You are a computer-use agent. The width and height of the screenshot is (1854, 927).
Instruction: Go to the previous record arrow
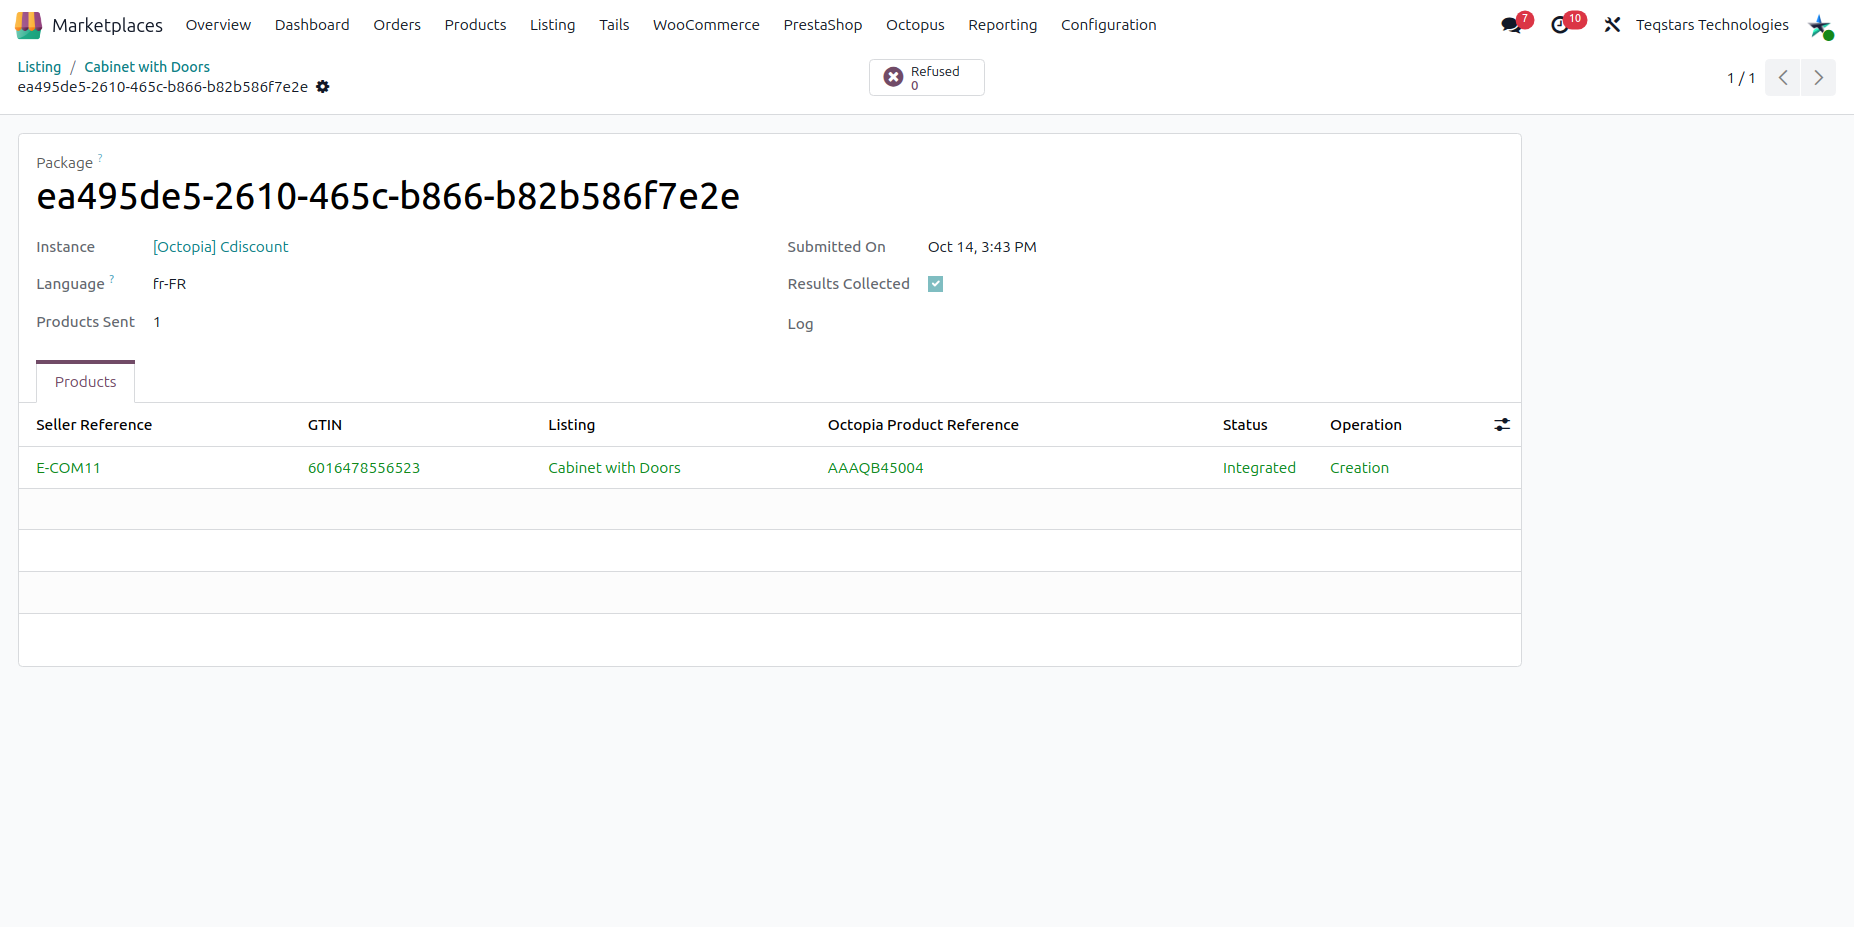click(1783, 78)
